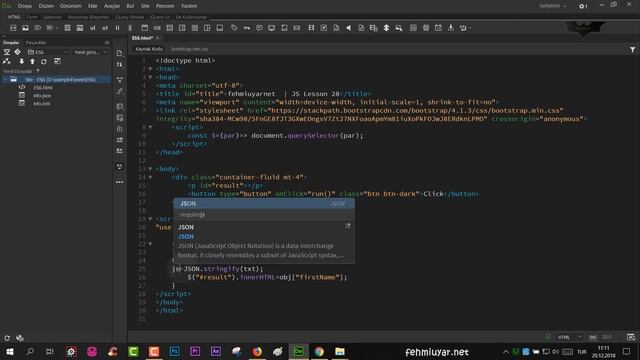640x360 pixels.
Task: Click the filter funnel icon
Action: pyautogui.click(x=632, y=49)
